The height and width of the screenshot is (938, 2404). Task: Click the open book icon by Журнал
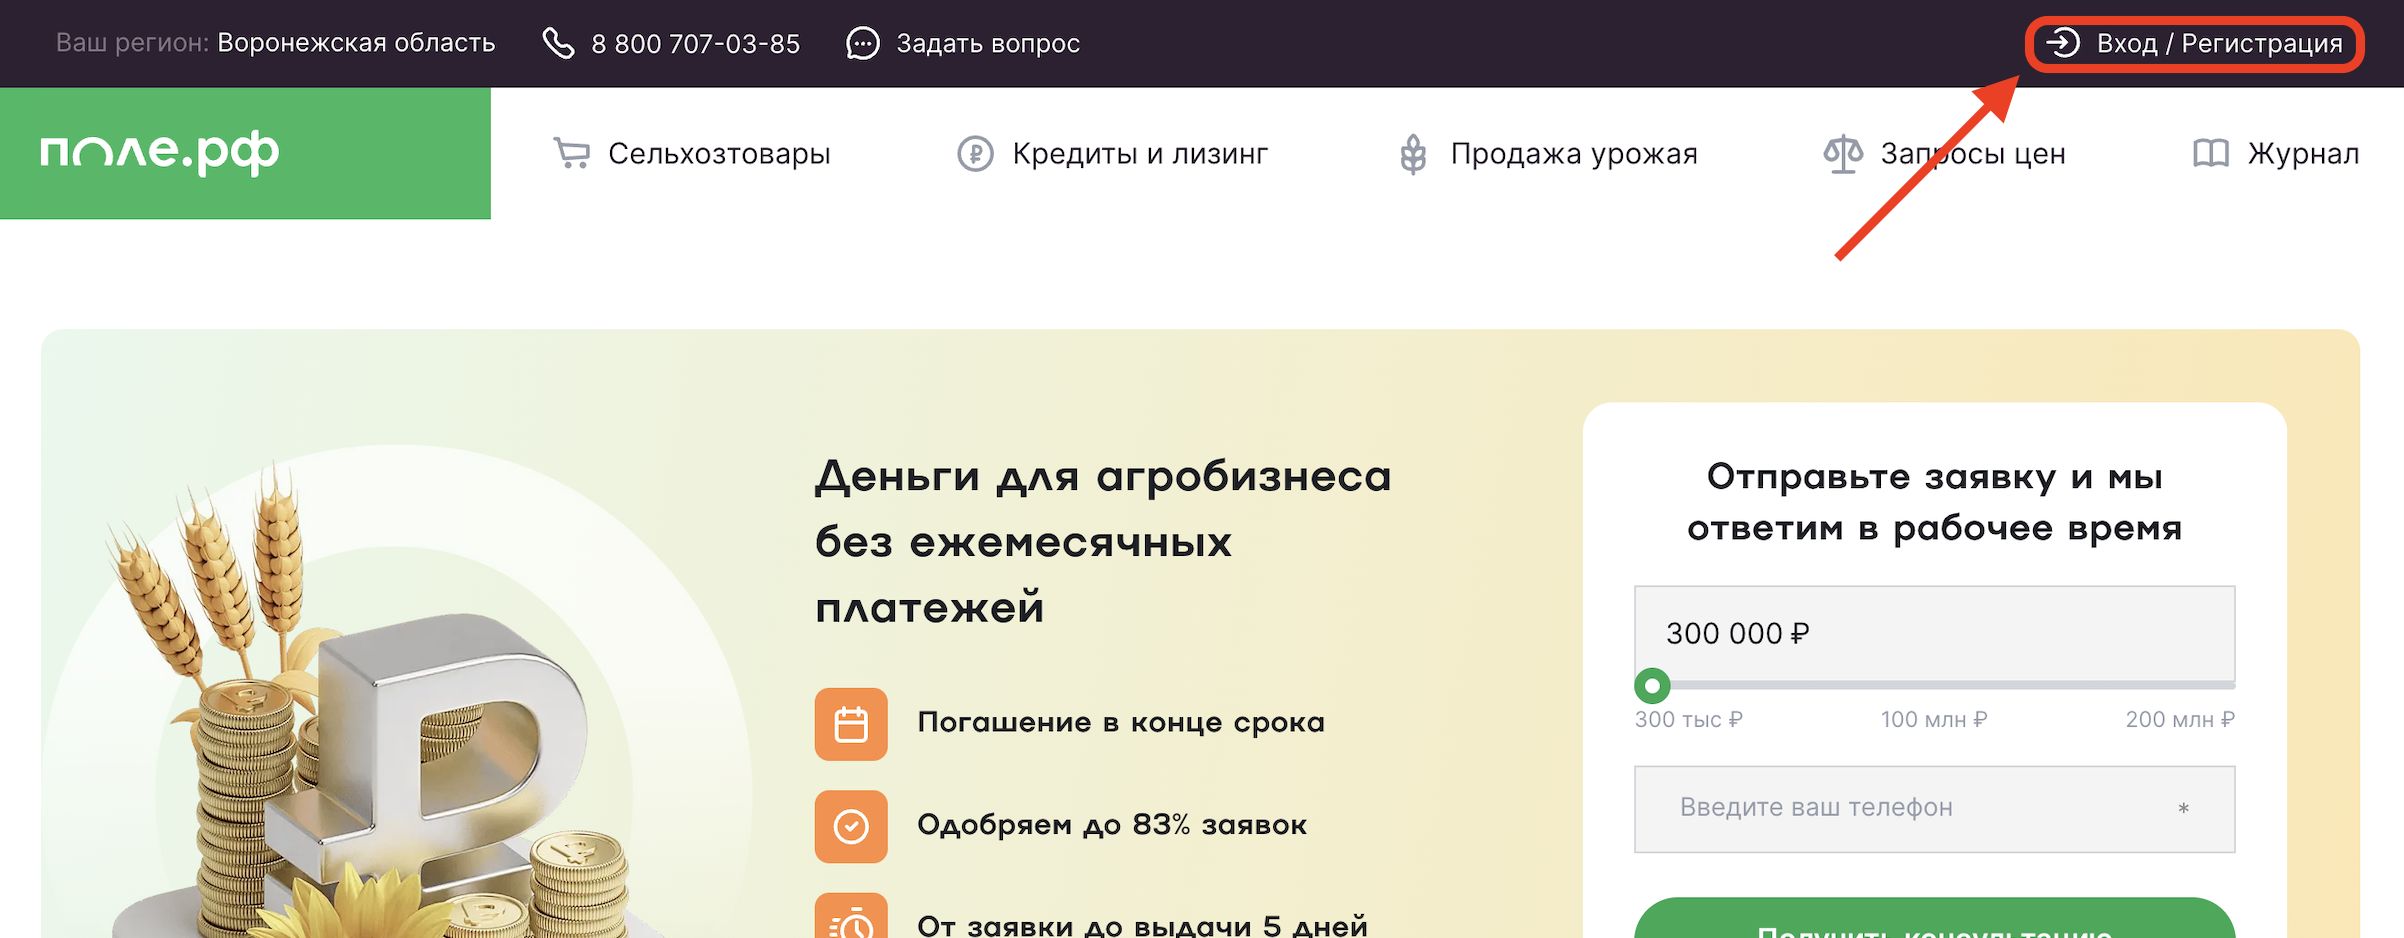[2211, 153]
